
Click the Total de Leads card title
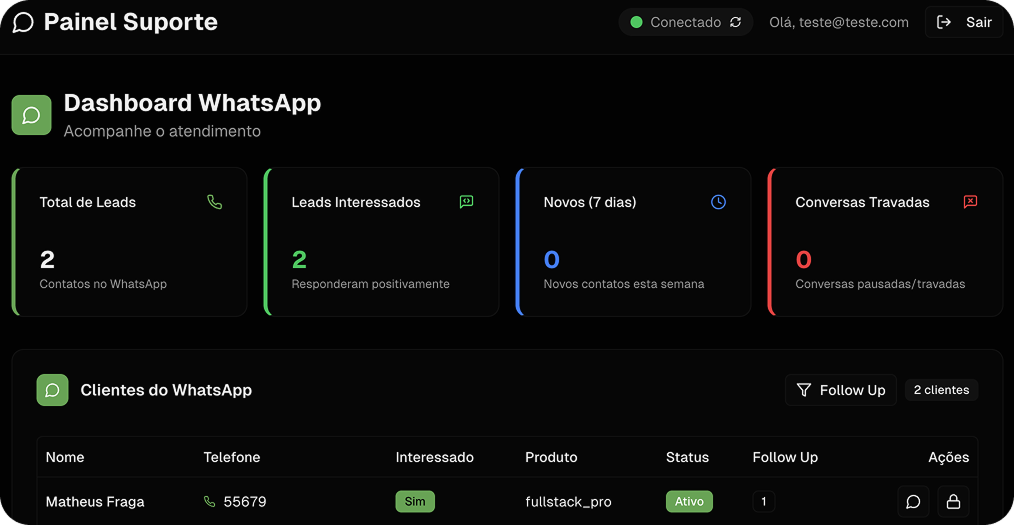point(88,202)
